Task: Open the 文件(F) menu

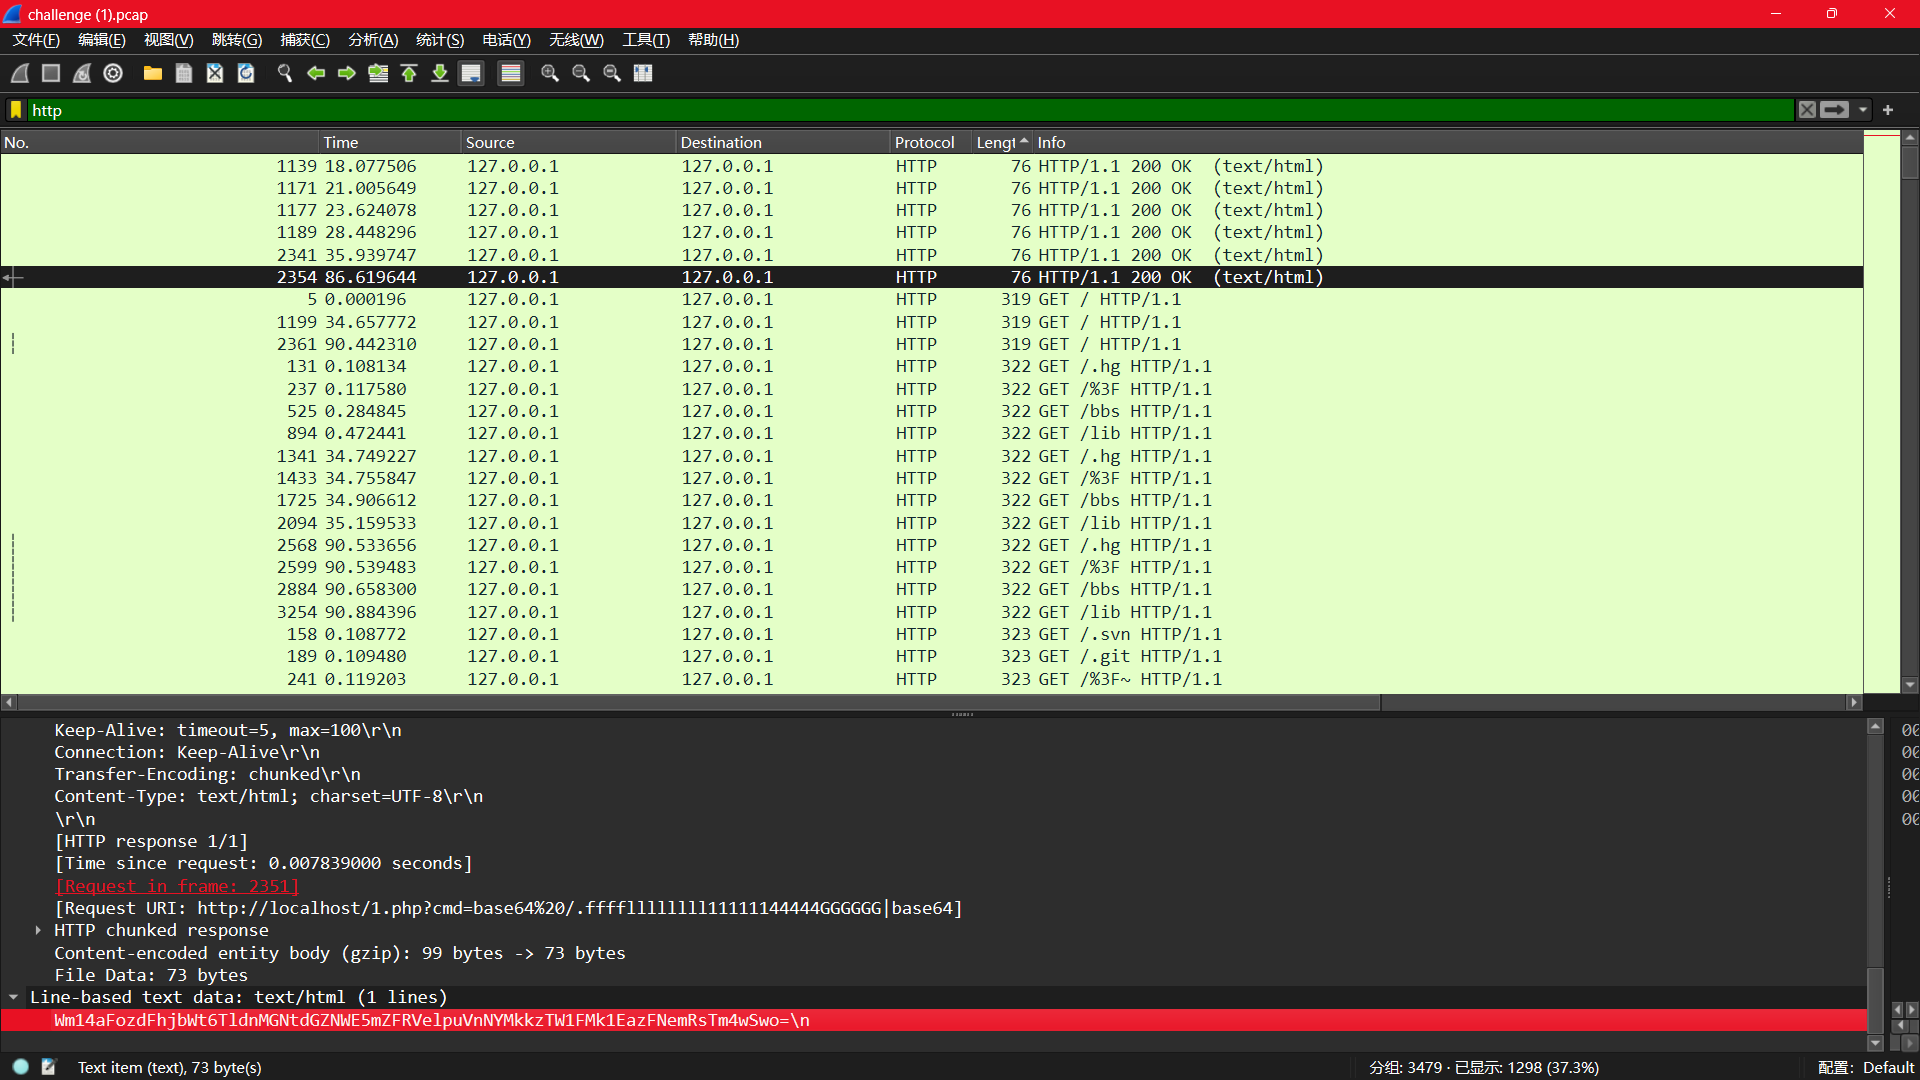Action: tap(36, 40)
